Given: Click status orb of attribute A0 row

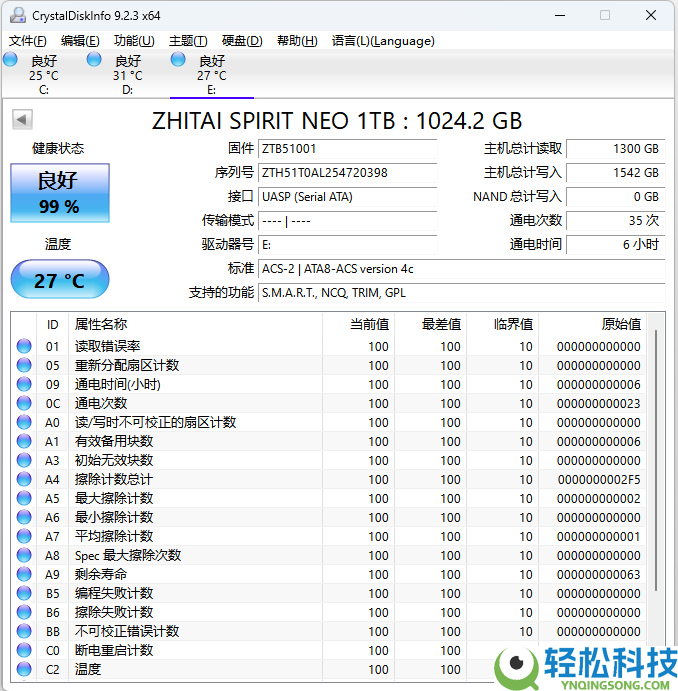Looking at the screenshot, I should pos(24,422).
